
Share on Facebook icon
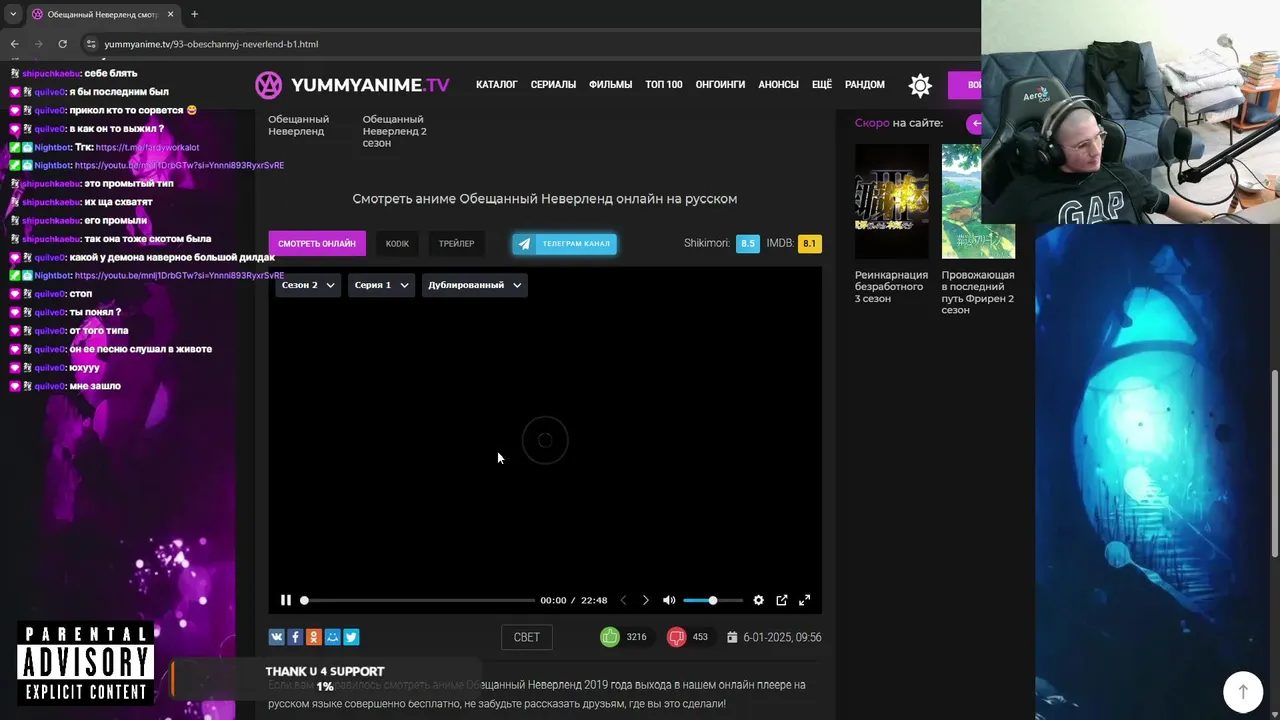pos(295,637)
